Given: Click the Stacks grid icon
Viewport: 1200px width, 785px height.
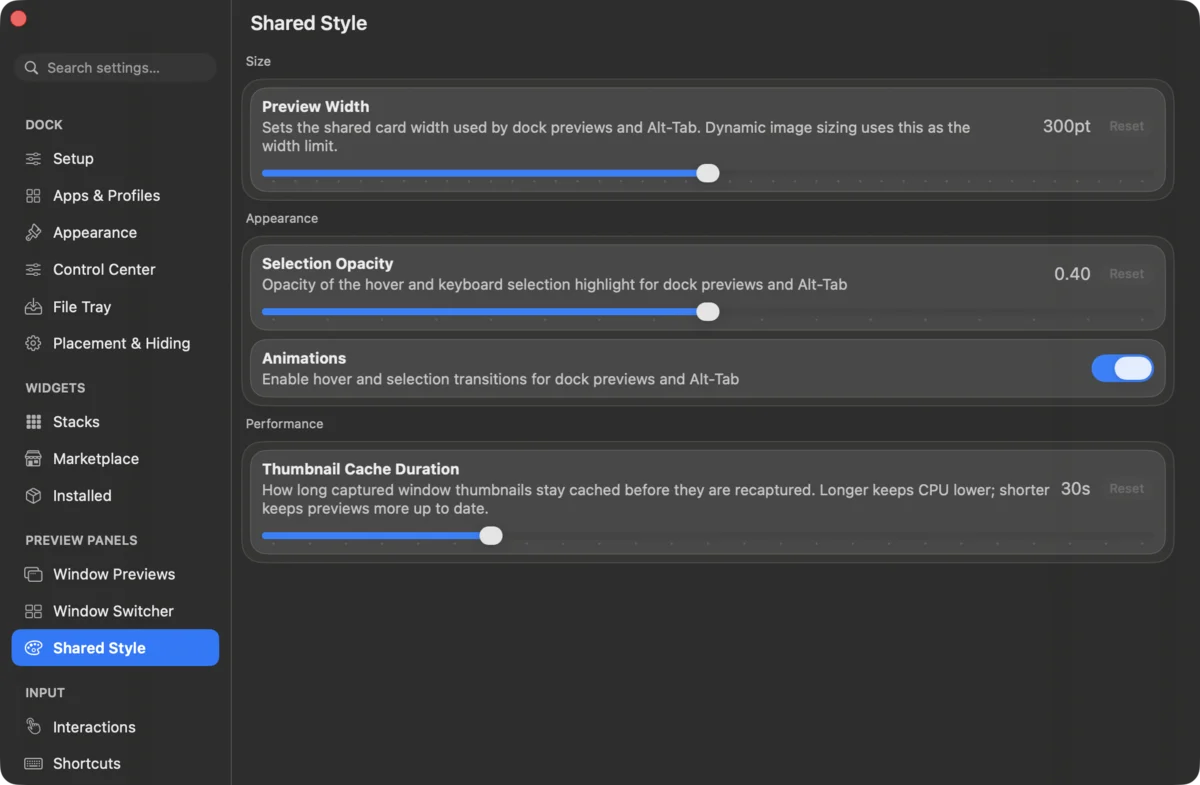Looking at the screenshot, I should (33, 422).
